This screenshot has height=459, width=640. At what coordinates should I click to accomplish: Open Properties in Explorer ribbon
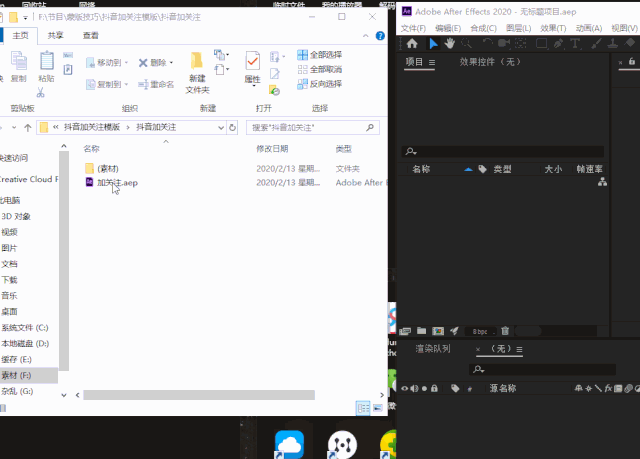[253, 68]
